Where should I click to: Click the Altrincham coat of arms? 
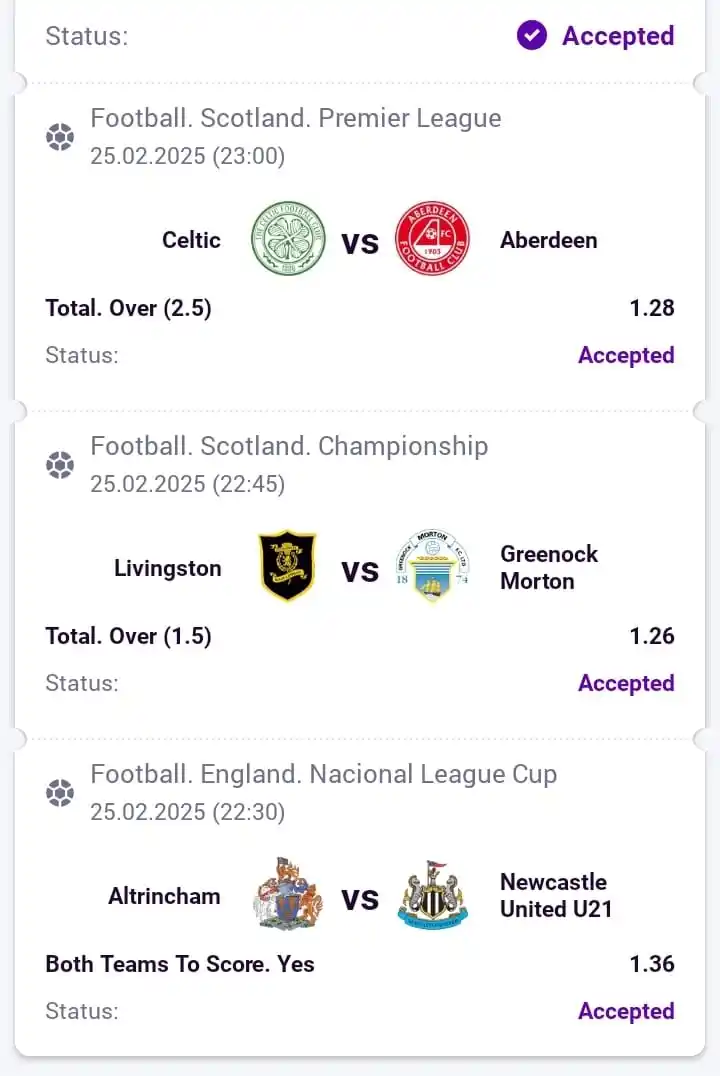288,894
